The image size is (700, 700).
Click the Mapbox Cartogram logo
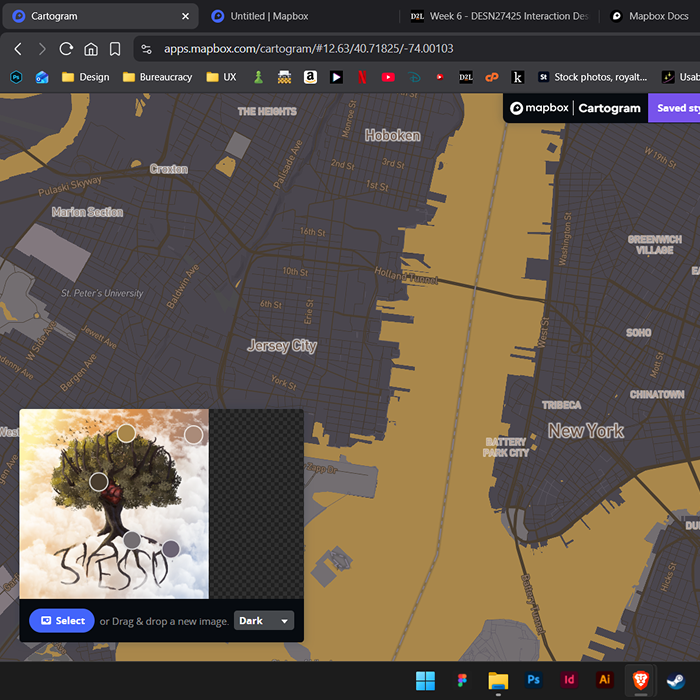click(x=575, y=108)
